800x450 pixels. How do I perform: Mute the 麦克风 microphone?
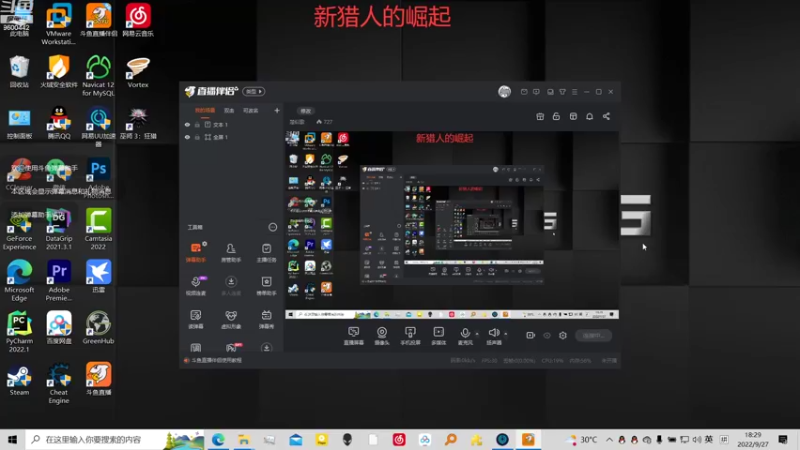(465, 336)
